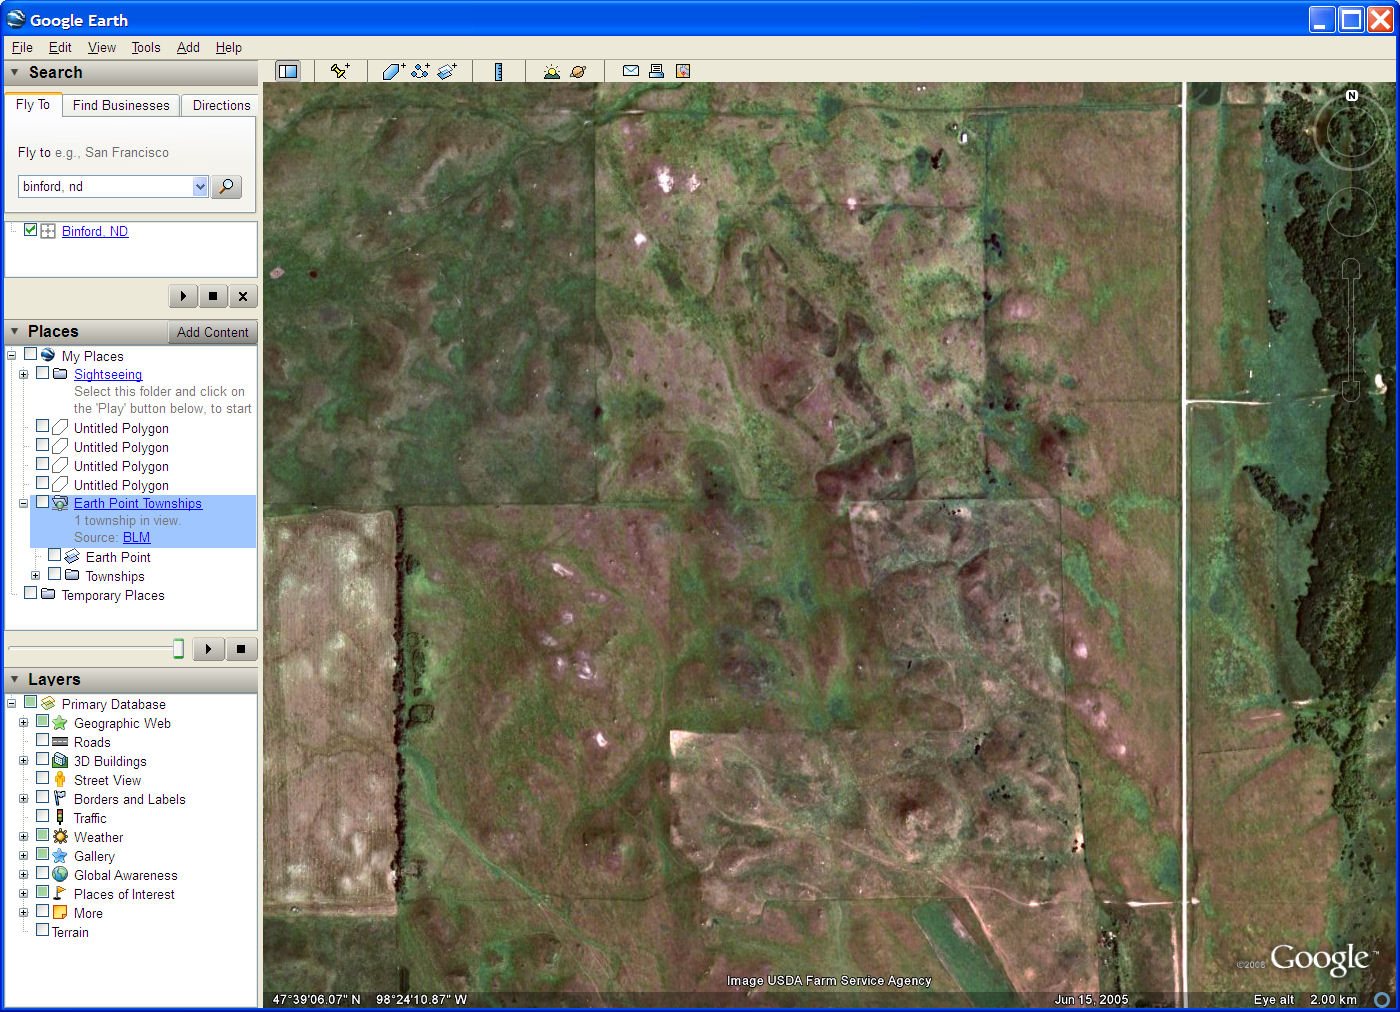Click the Global Awareness globe icon

(60, 875)
